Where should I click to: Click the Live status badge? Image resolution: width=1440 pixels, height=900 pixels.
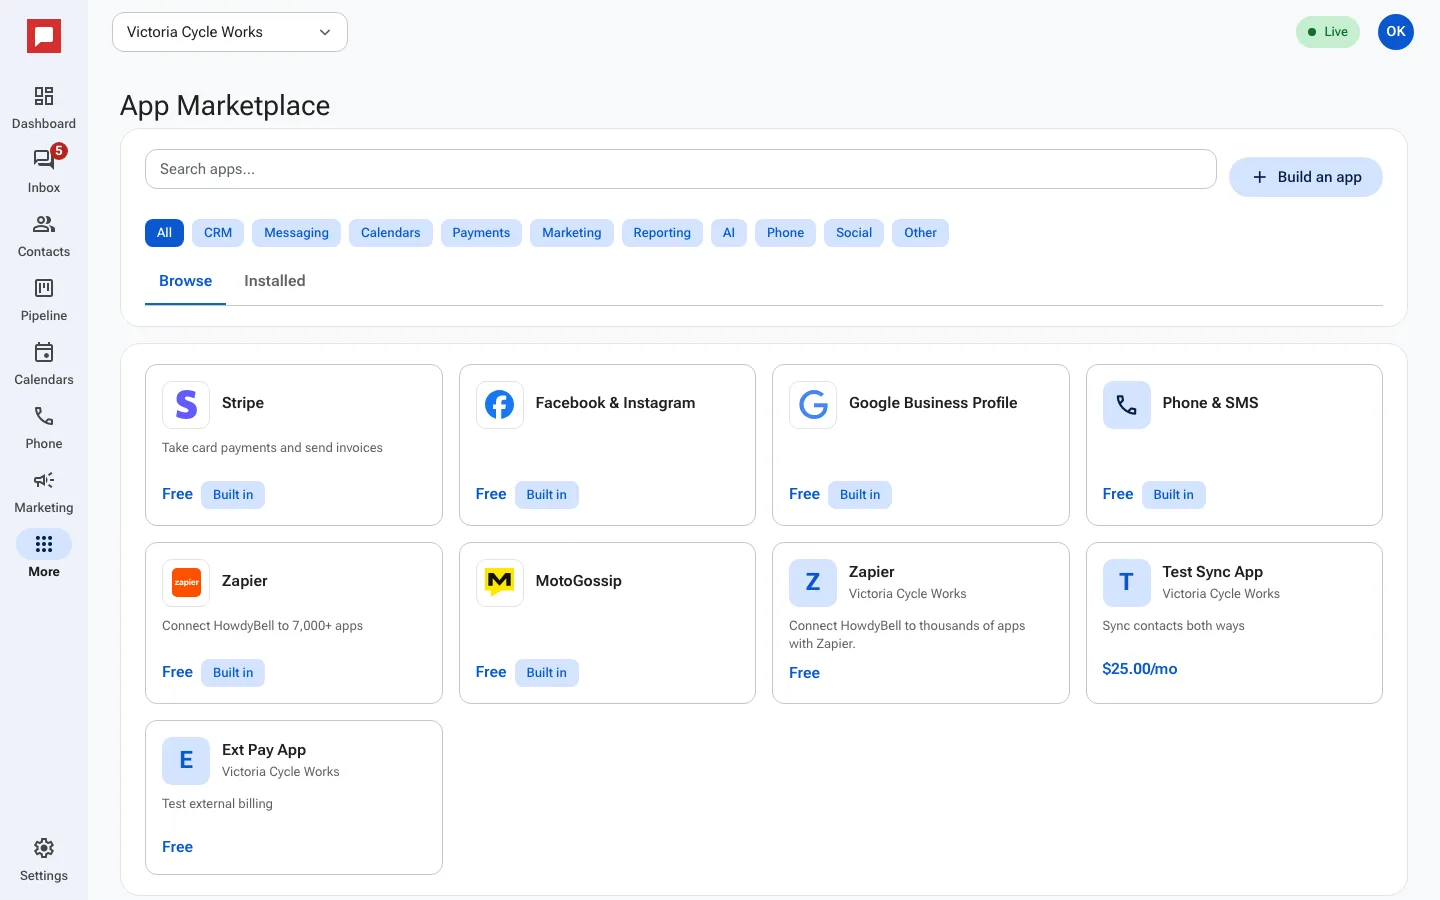click(1328, 32)
